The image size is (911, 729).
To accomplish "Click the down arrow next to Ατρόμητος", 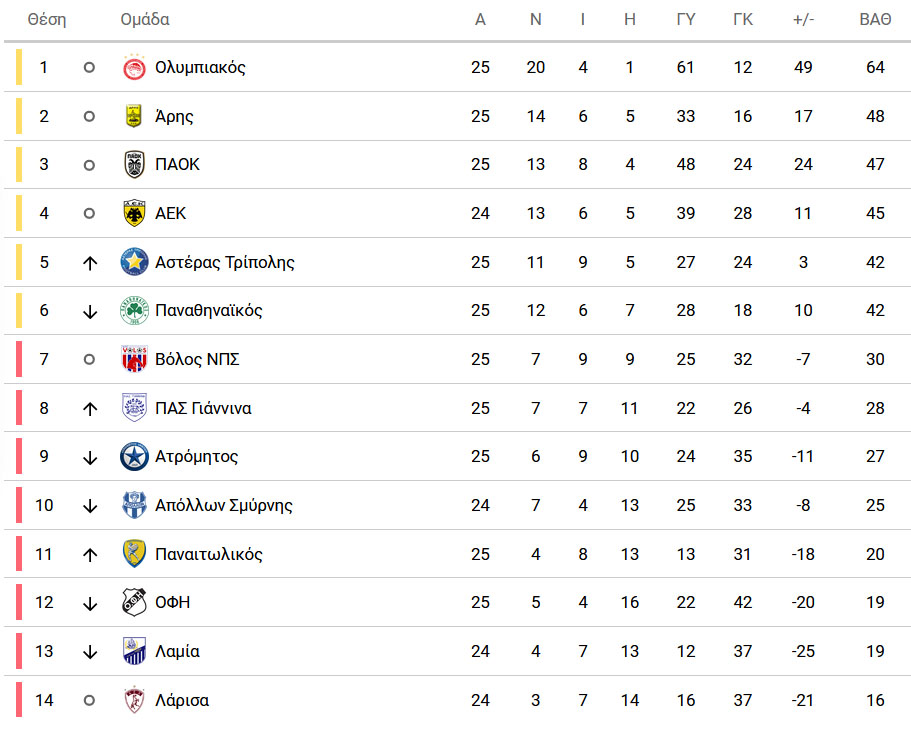I will coord(89,457).
